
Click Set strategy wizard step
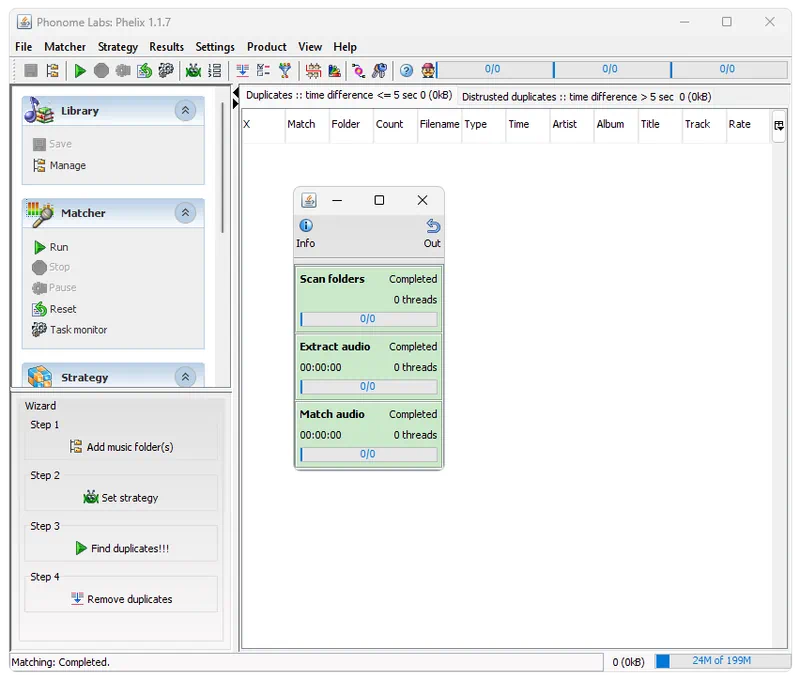[x=121, y=498]
